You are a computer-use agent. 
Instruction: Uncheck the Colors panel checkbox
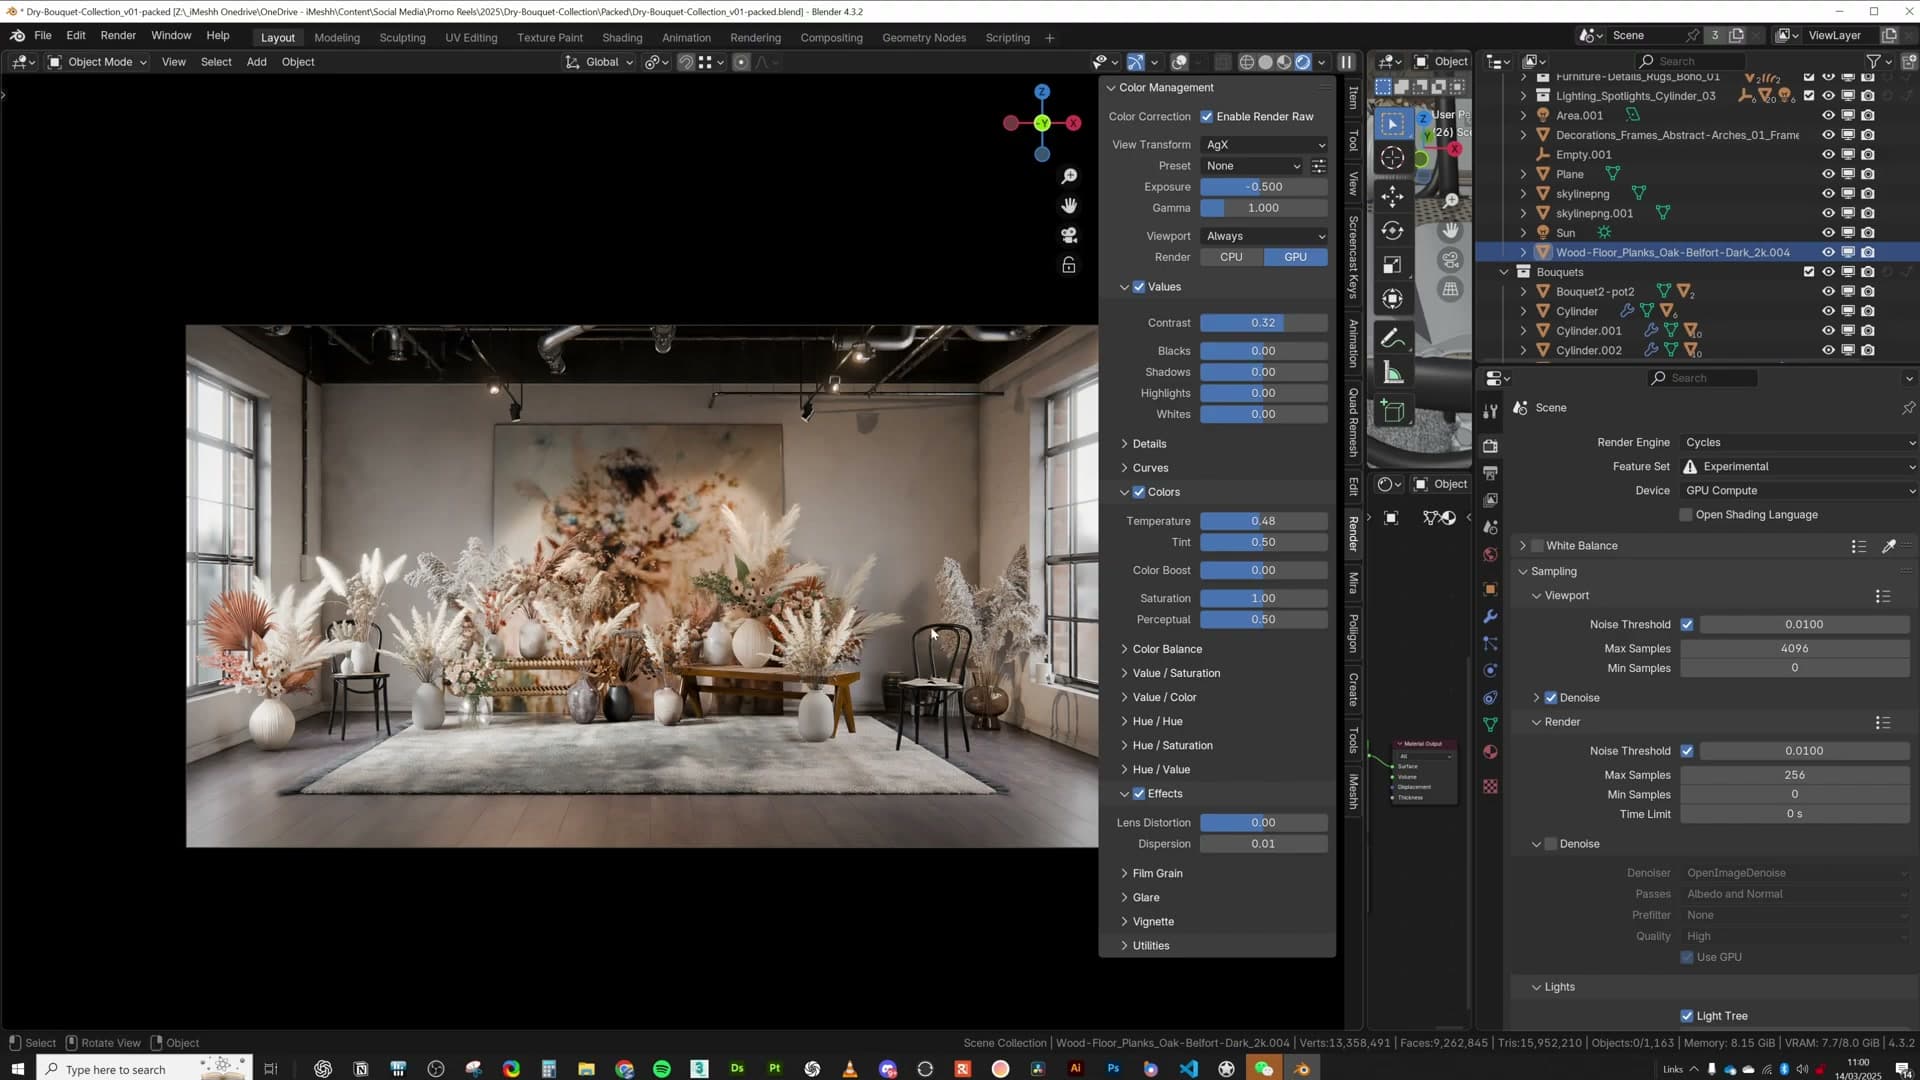(x=1139, y=492)
